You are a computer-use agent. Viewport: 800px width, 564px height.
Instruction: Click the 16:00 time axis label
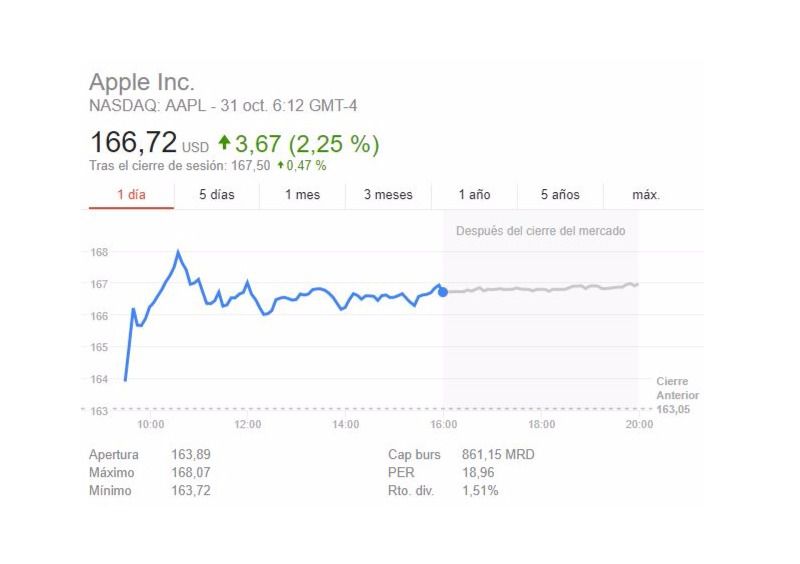pyautogui.click(x=444, y=425)
